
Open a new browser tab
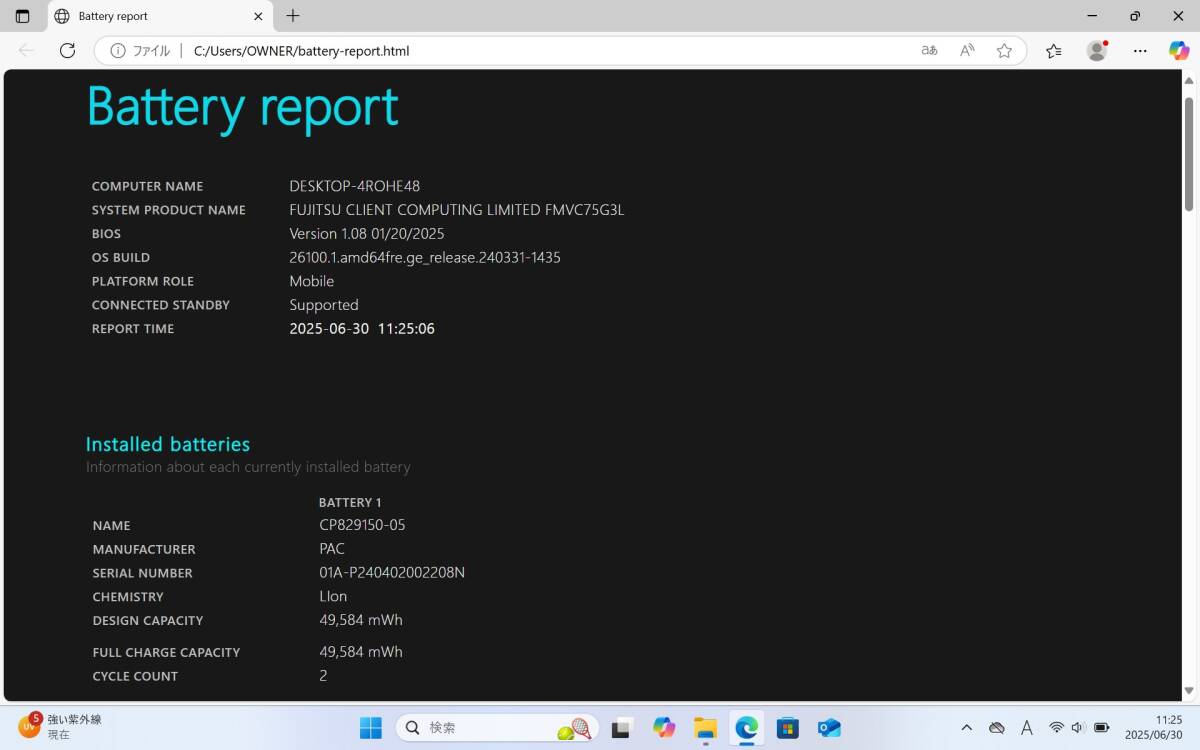tap(293, 16)
